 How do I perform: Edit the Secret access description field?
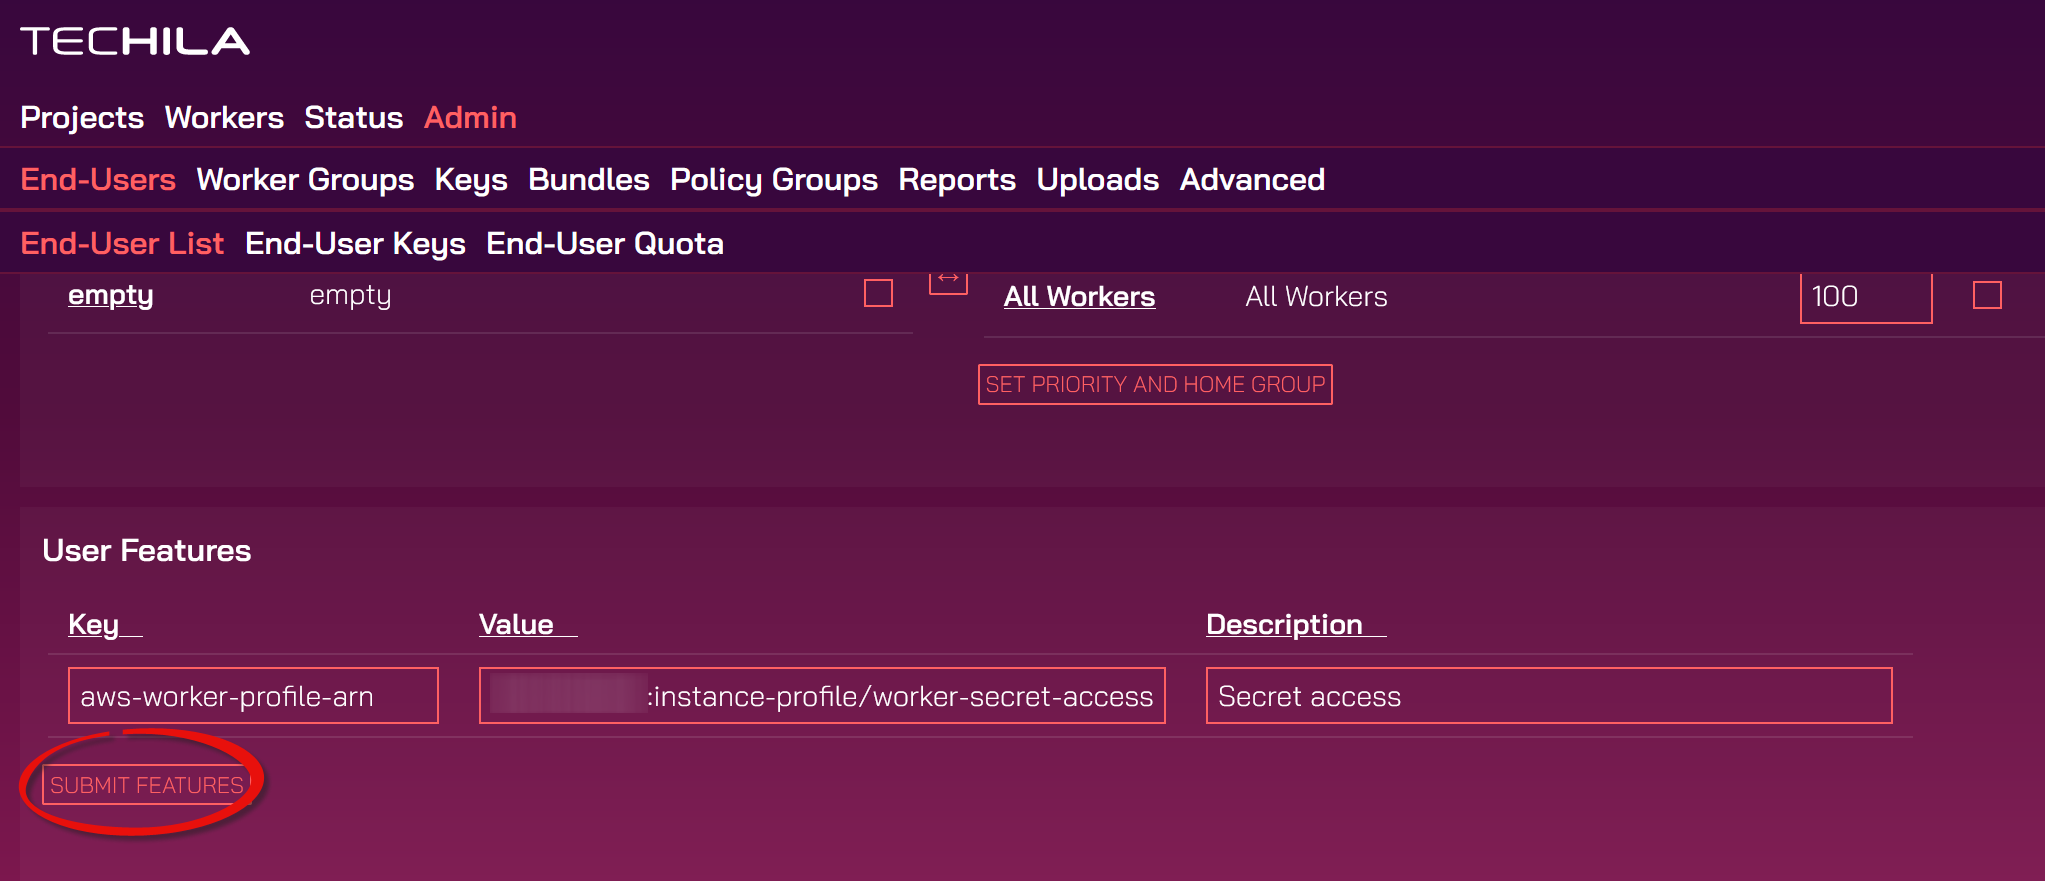click(x=1548, y=696)
